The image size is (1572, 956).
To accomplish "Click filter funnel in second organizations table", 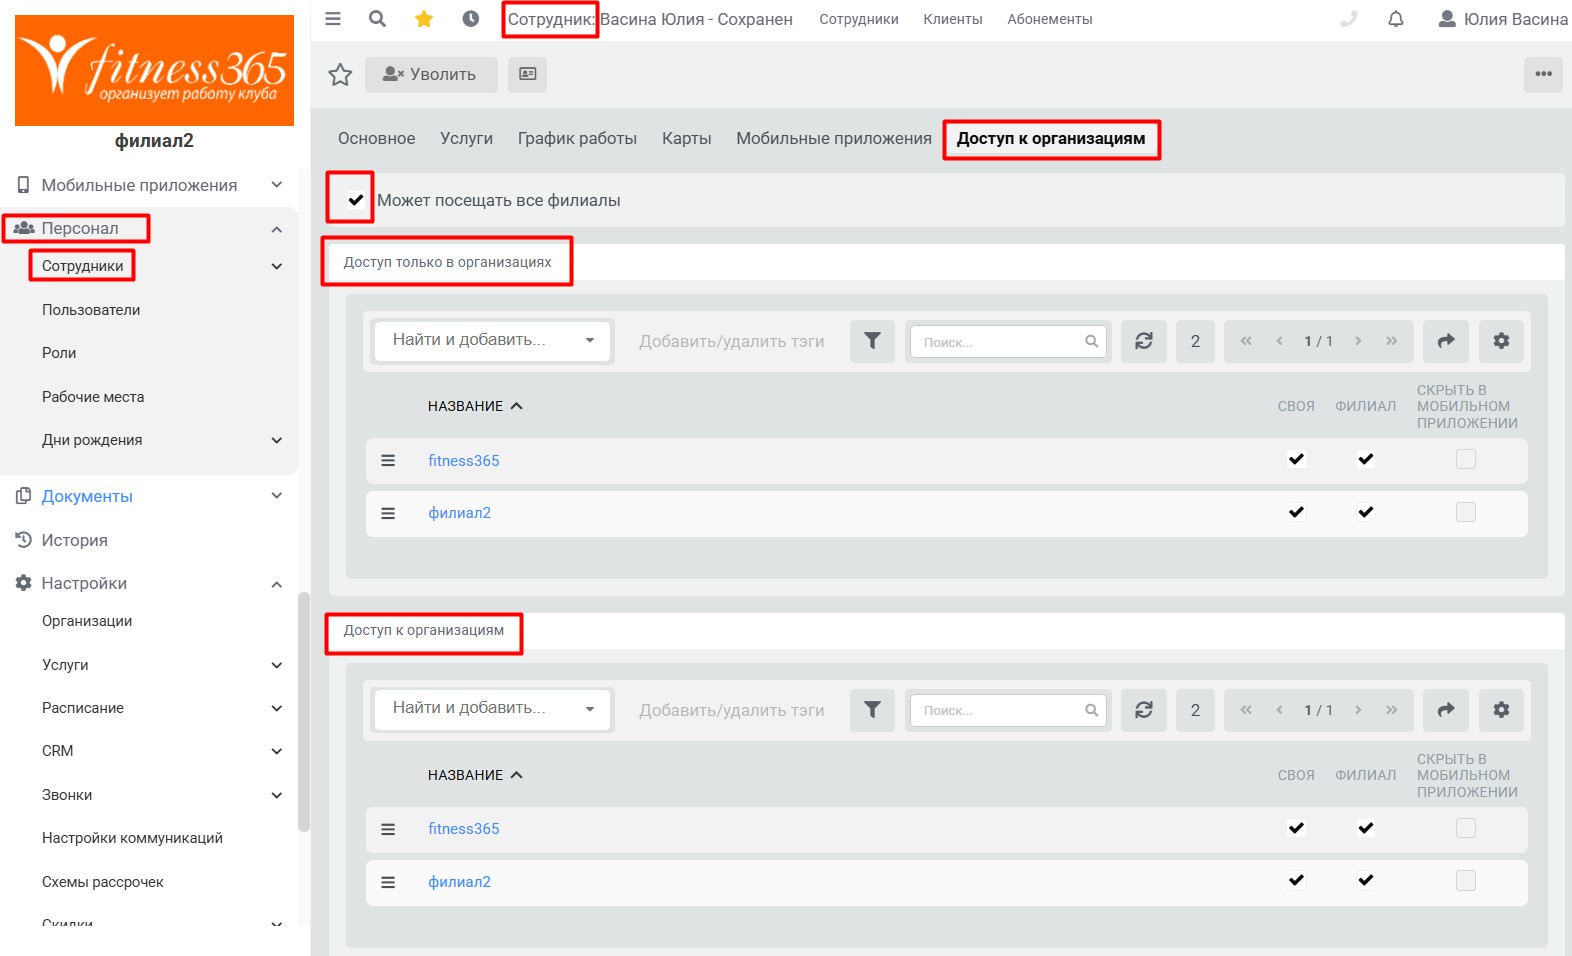I will (x=872, y=710).
